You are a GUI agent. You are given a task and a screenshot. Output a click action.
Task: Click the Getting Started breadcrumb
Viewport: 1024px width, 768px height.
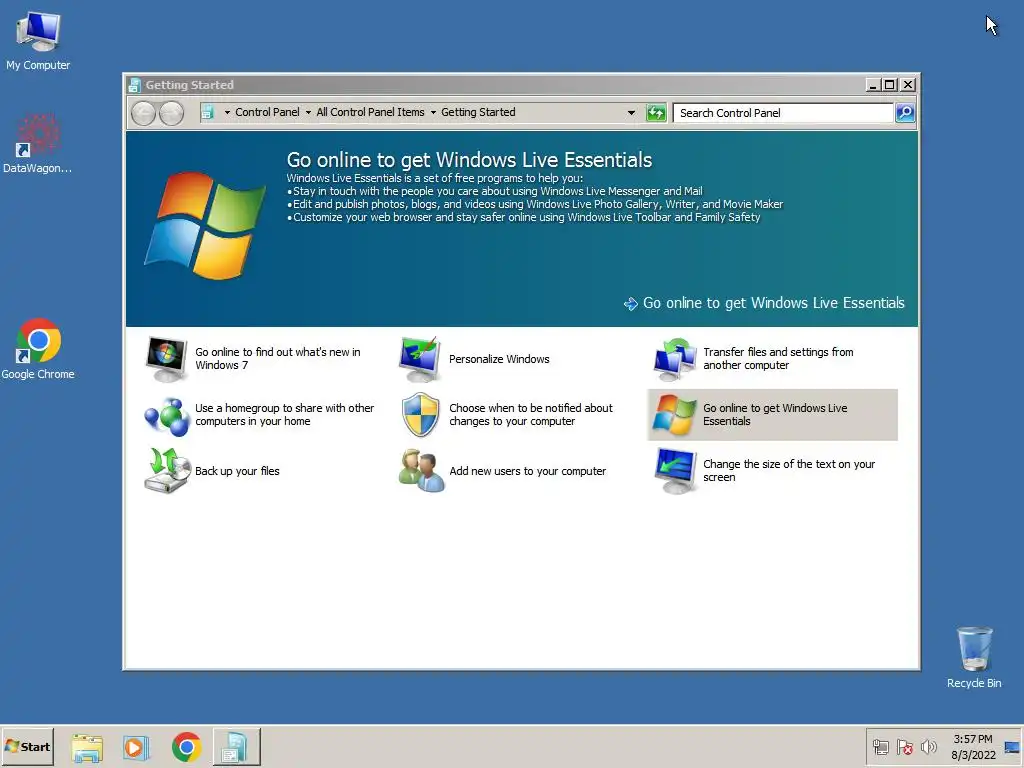tap(478, 112)
